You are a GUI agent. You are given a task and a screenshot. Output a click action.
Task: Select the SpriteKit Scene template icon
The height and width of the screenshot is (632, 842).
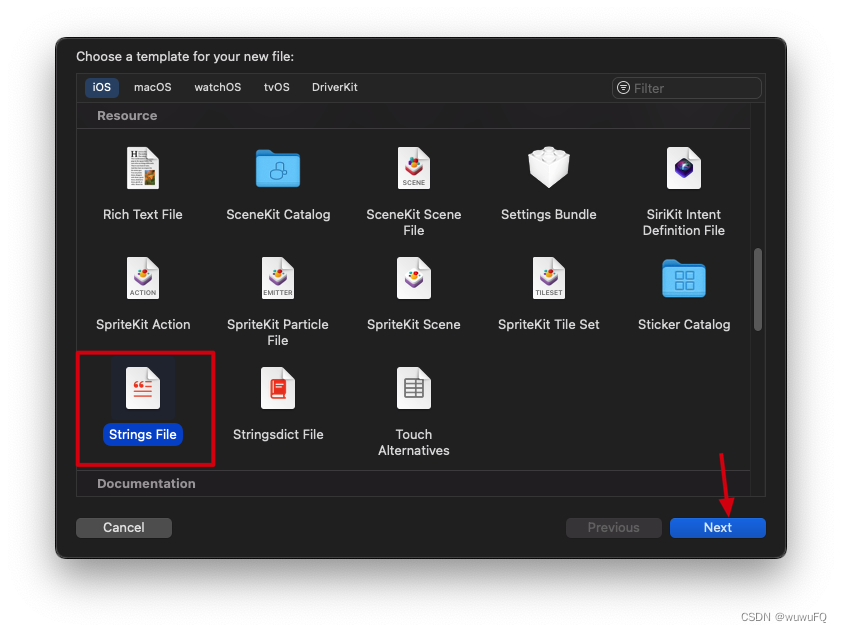[413, 278]
